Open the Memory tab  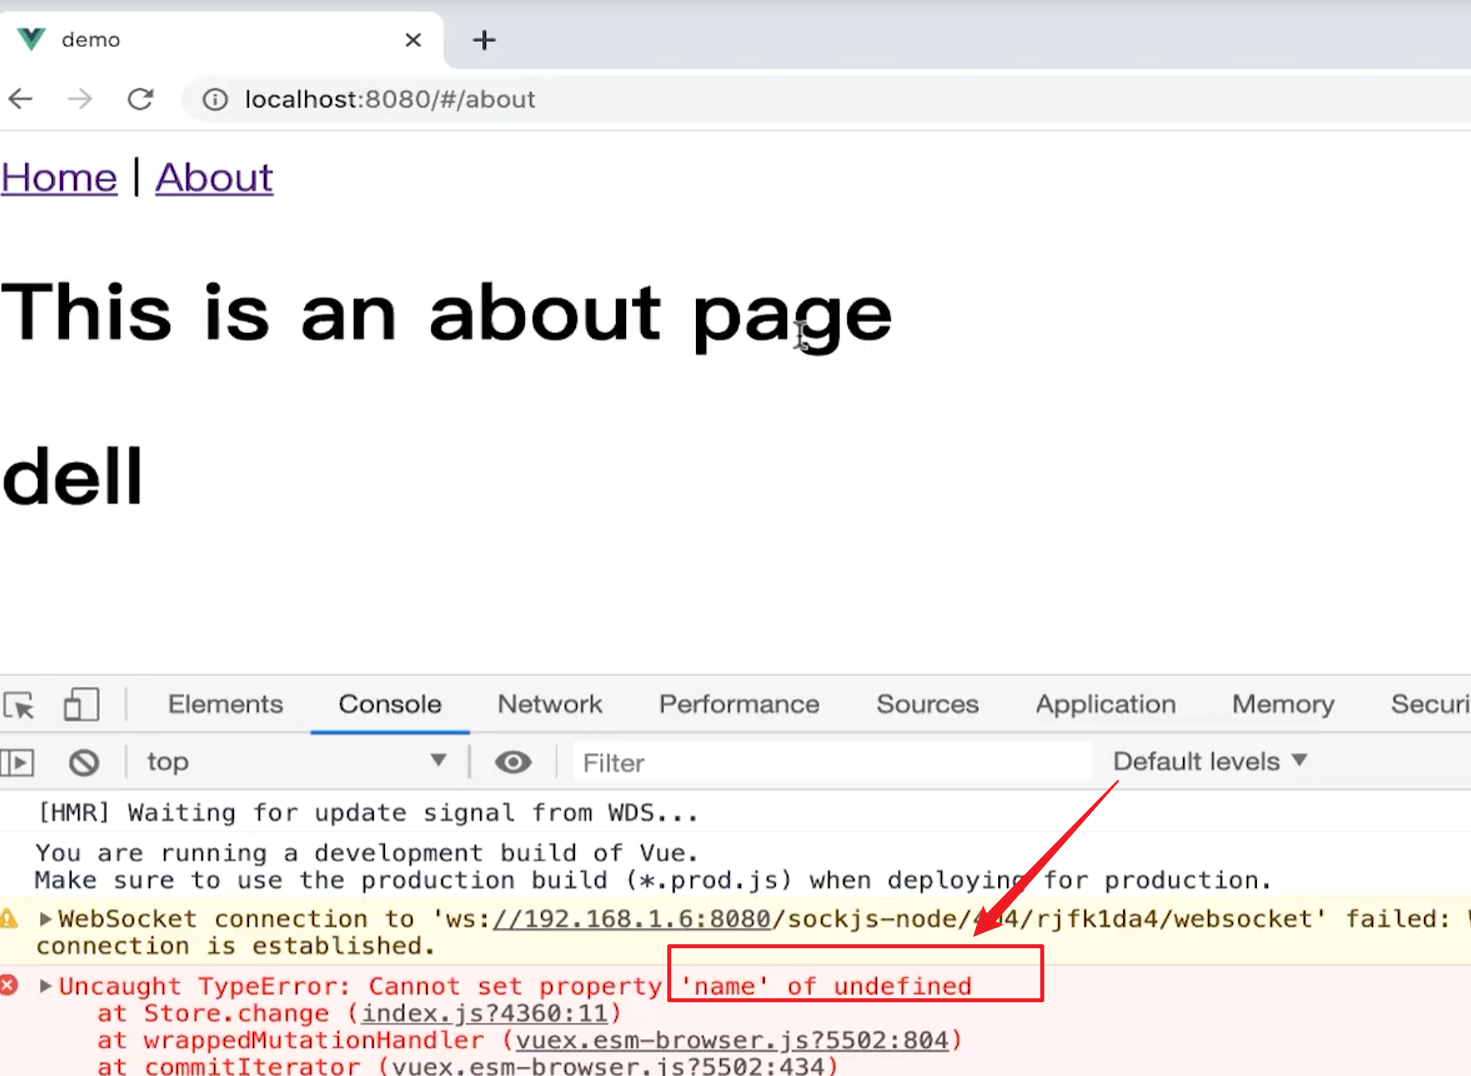click(x=1283, y=704)
